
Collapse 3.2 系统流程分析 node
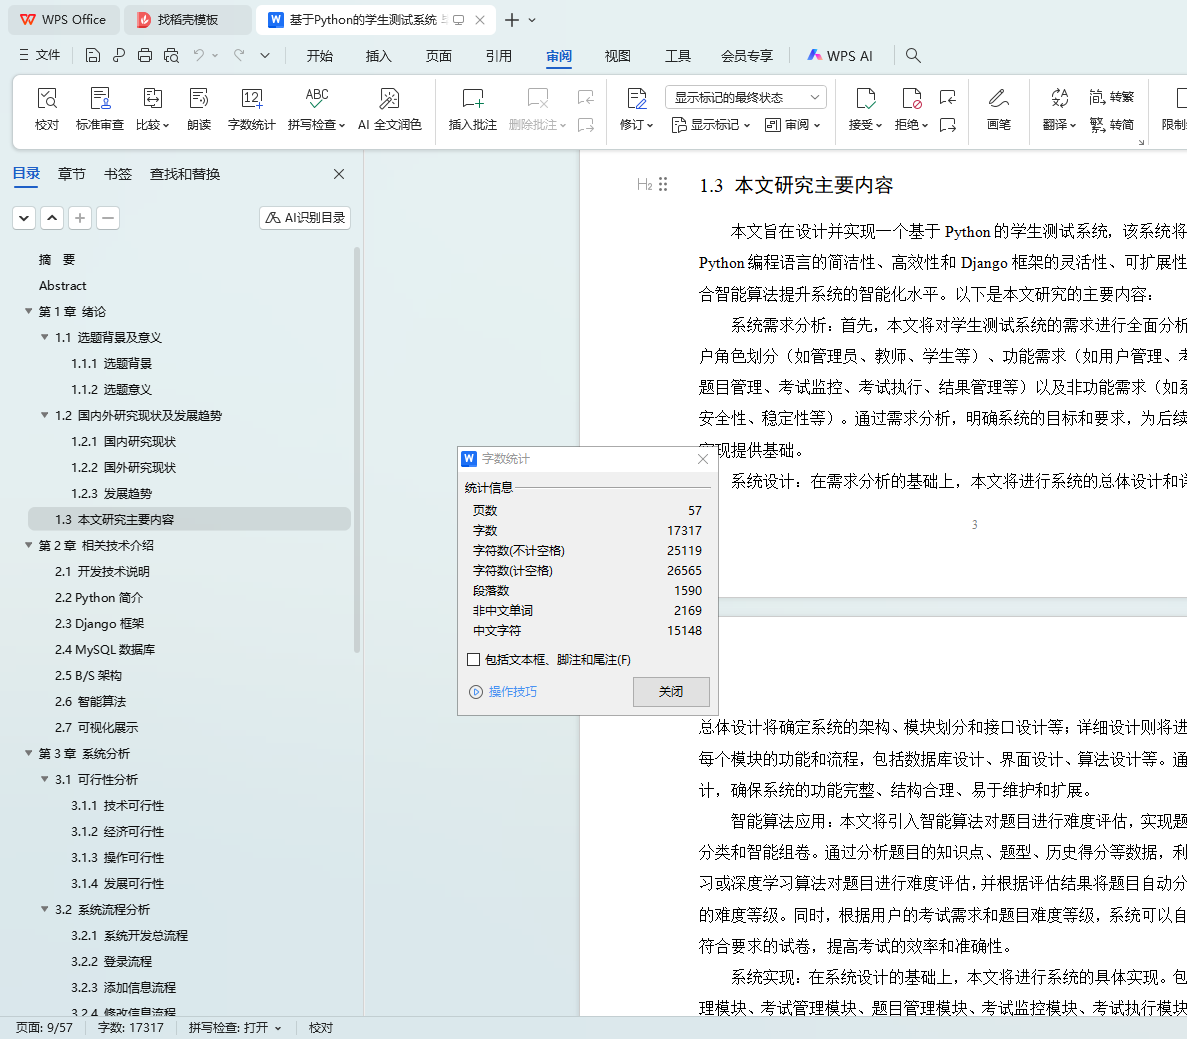click(x=45, y=909)
